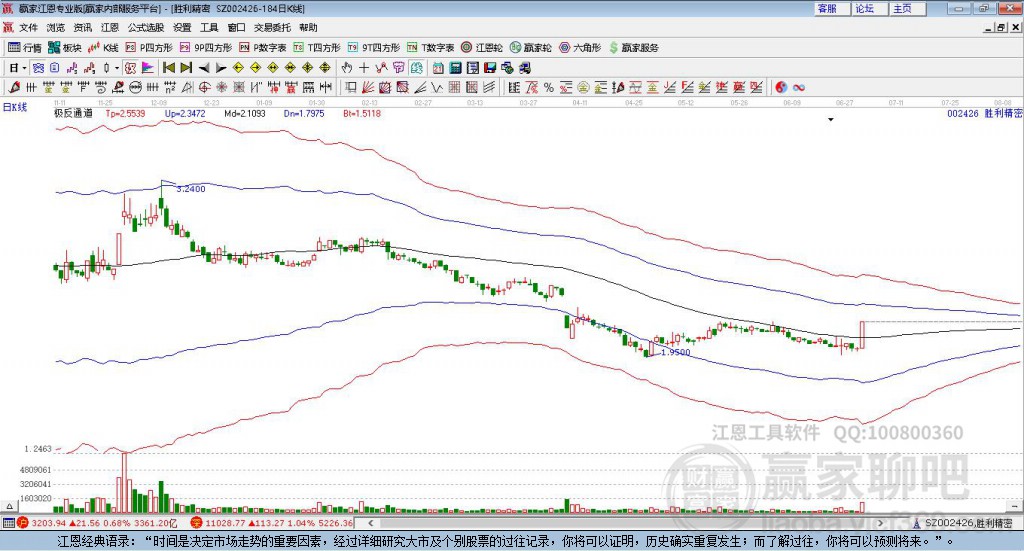The image size is (1024, 551).
Task: Open the 板块 sectors view
Action: (x=64, y=48)
